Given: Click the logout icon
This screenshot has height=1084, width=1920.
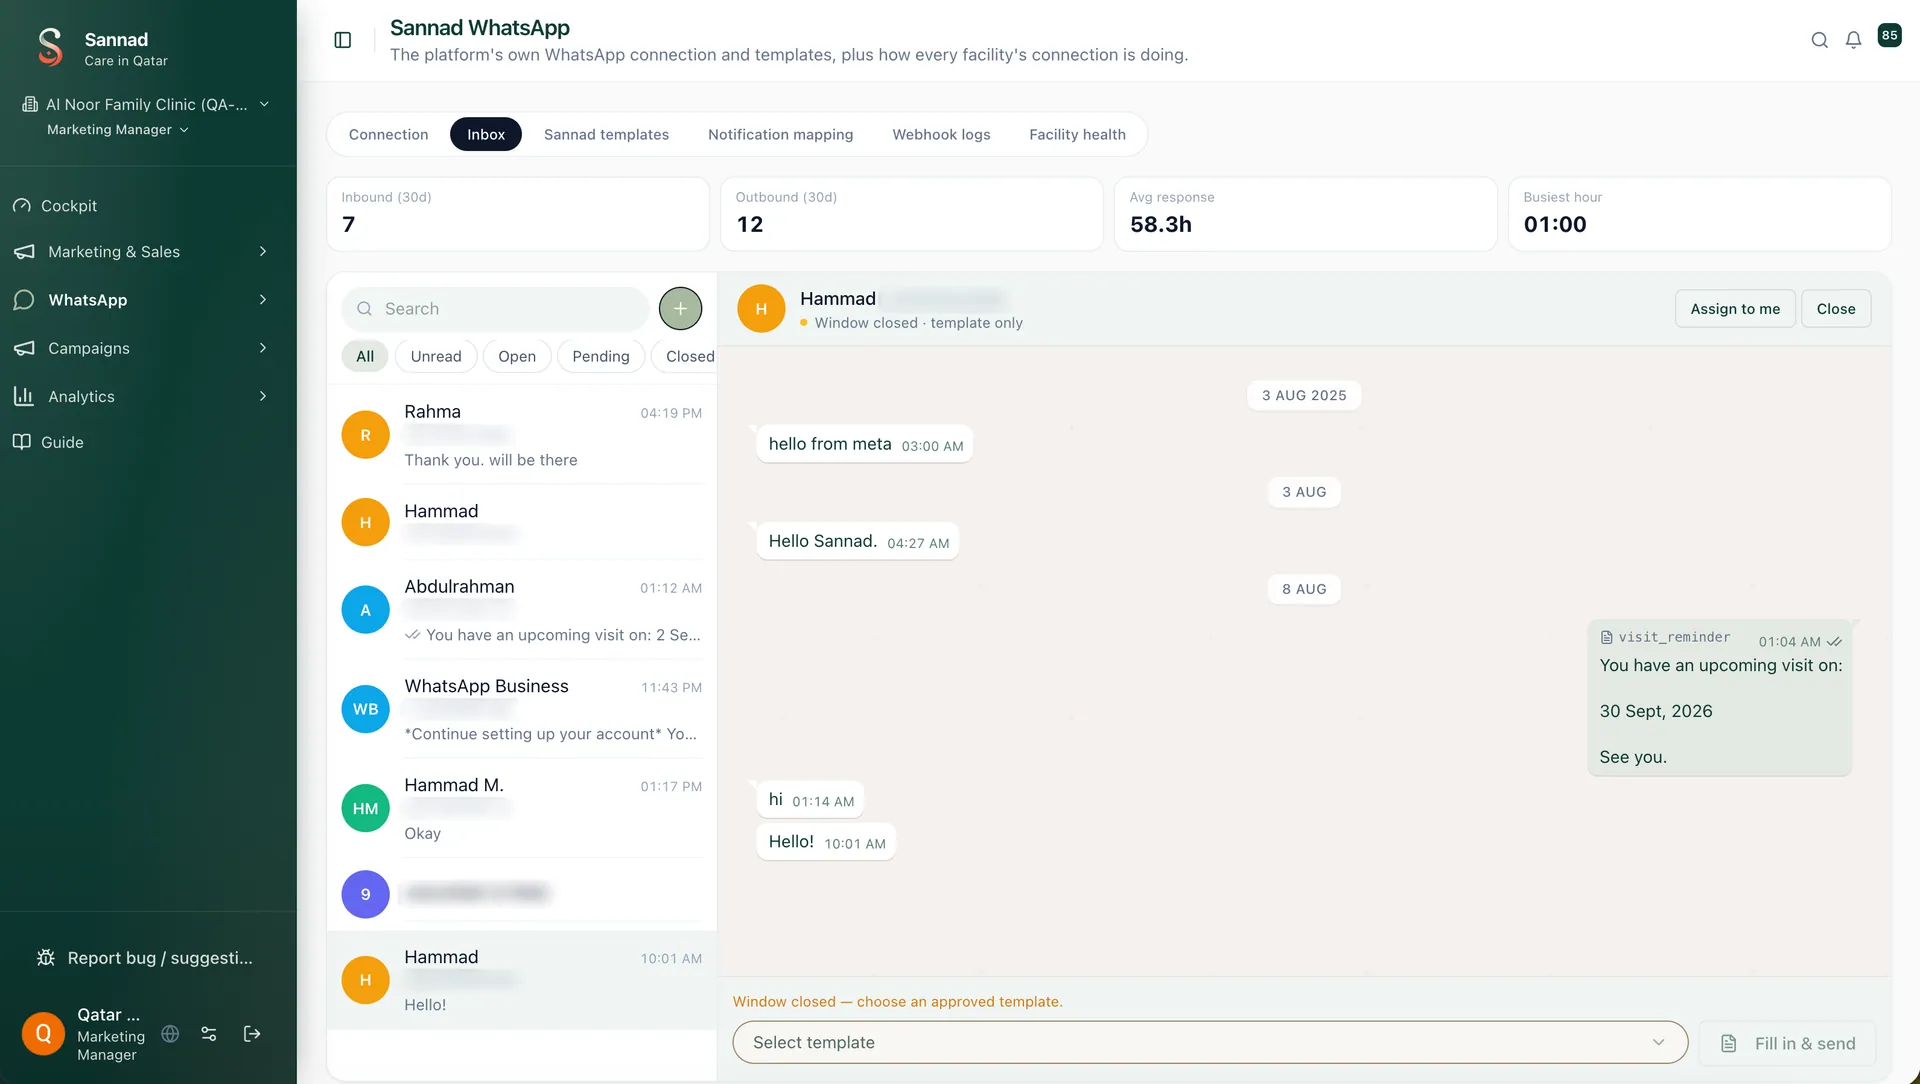Looking at the screenshot, I should [252, 1034].
